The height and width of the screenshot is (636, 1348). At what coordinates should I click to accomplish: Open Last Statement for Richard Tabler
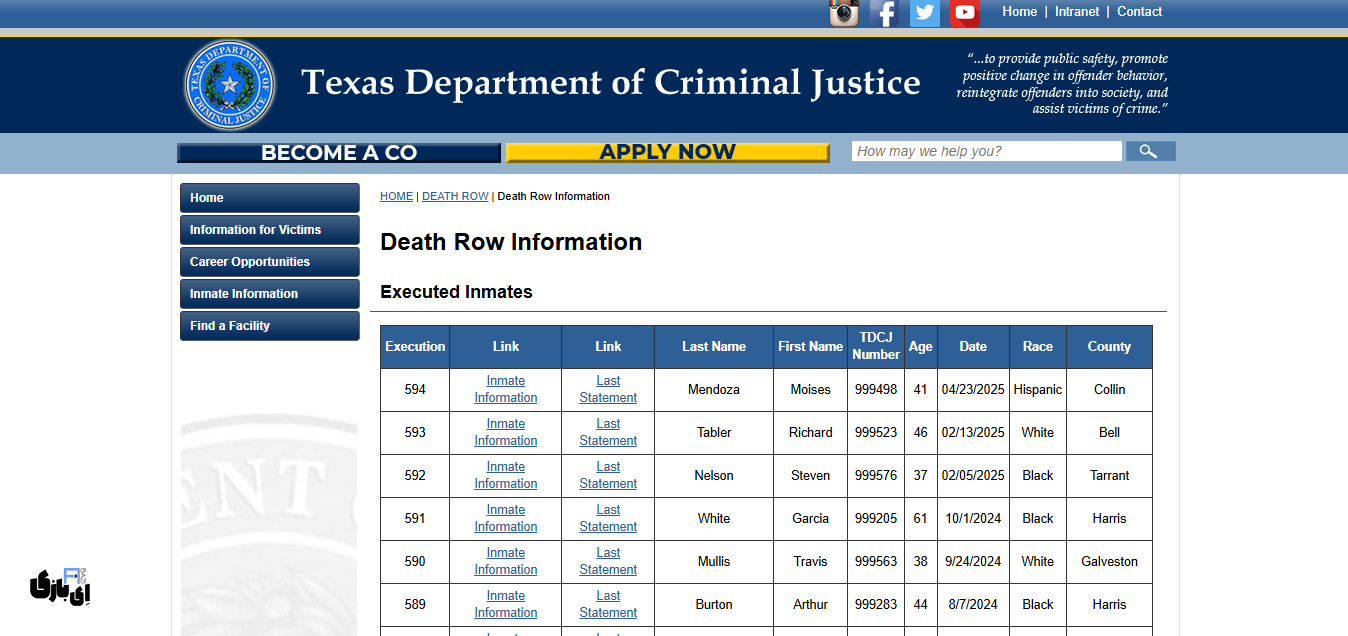click(x=607, y=432)
